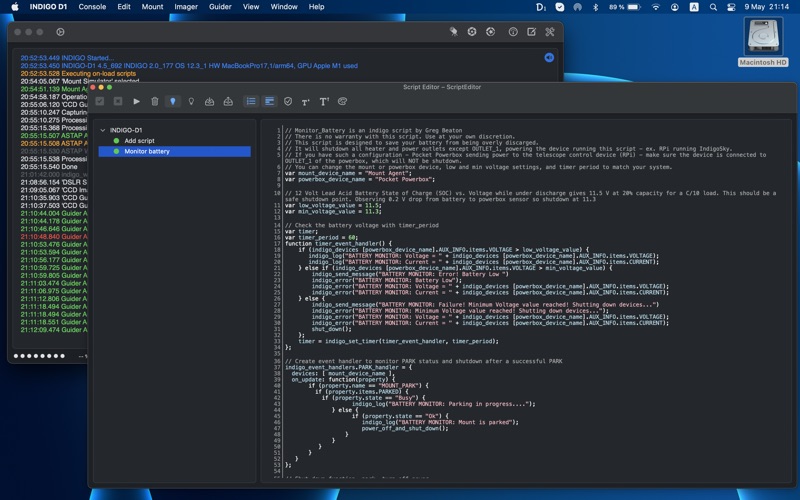Click the telescope icon in main window toolbar
Image resolution: width=800 pixels, height=500 pixels.
click(x=453, y=32)
